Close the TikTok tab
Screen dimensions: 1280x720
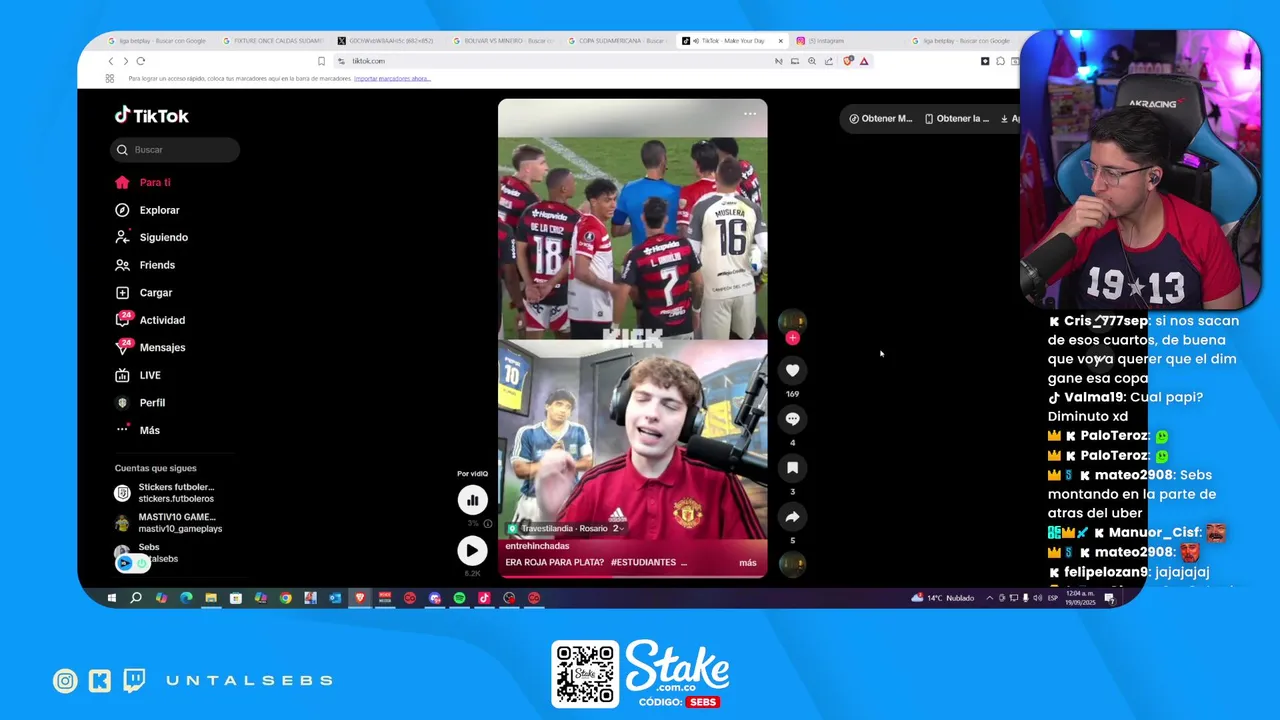click(780, 41)
